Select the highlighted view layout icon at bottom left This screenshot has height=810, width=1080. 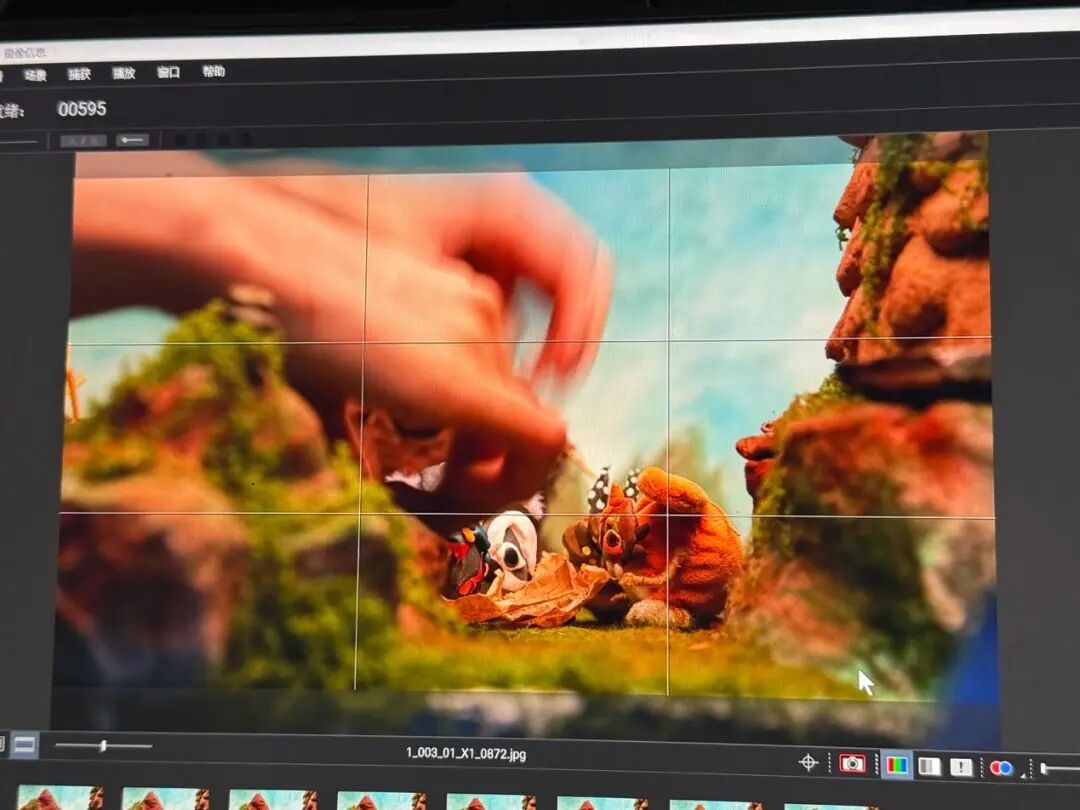(24, 744)
